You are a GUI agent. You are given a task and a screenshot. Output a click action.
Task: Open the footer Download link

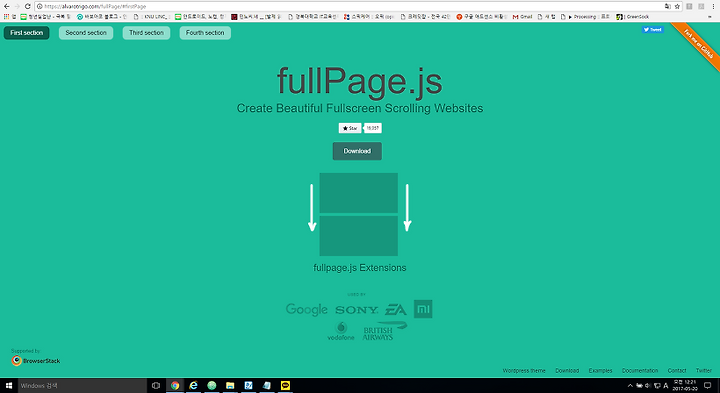click(x=567, y=371)
